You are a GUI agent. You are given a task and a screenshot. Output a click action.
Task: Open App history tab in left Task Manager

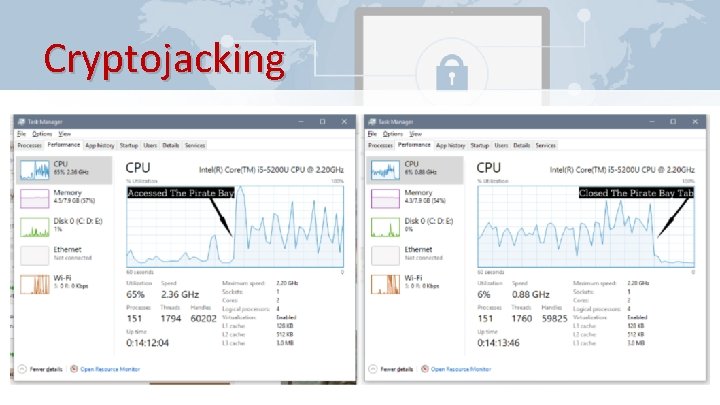pyautogui.click(x=100, y=145)
